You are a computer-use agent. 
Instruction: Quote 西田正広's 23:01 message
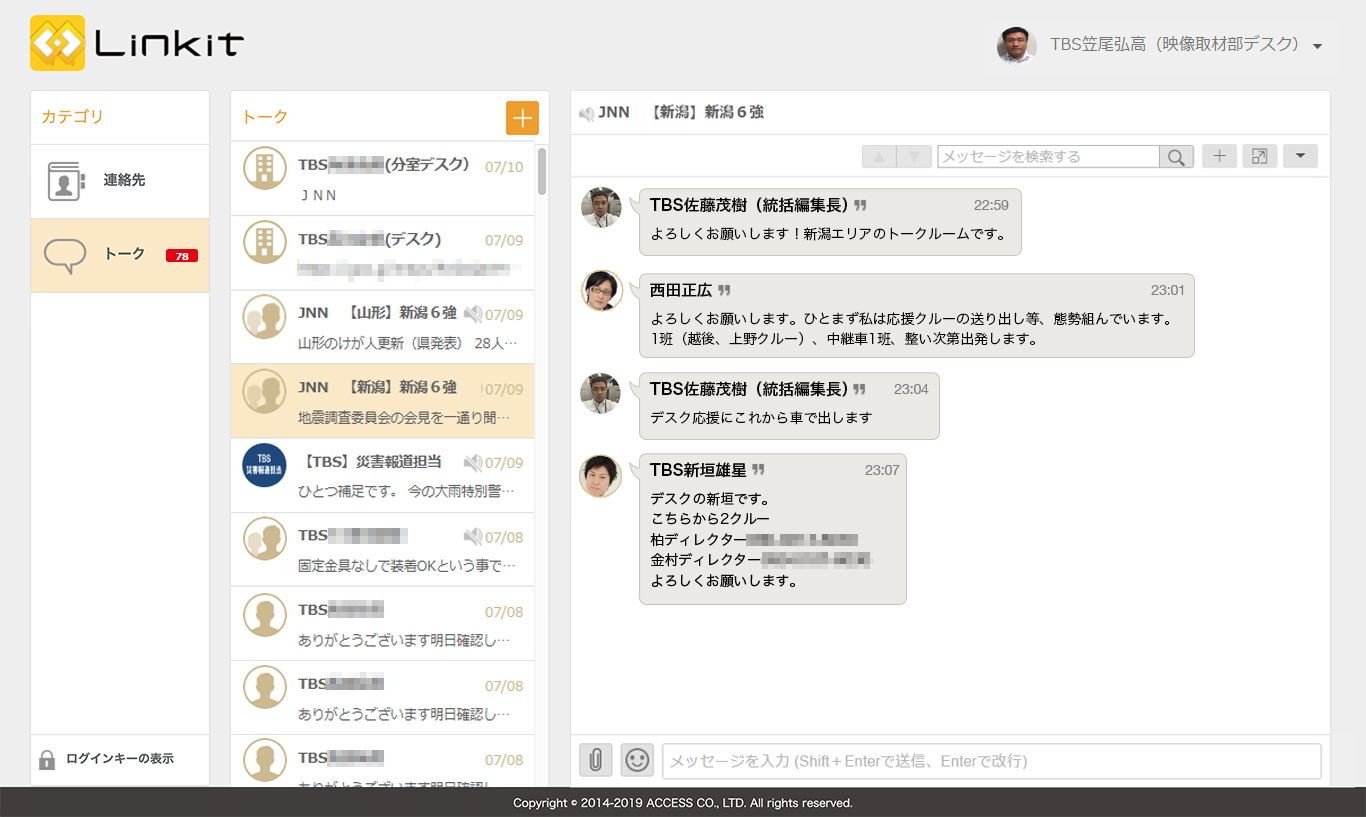[724, 290]
